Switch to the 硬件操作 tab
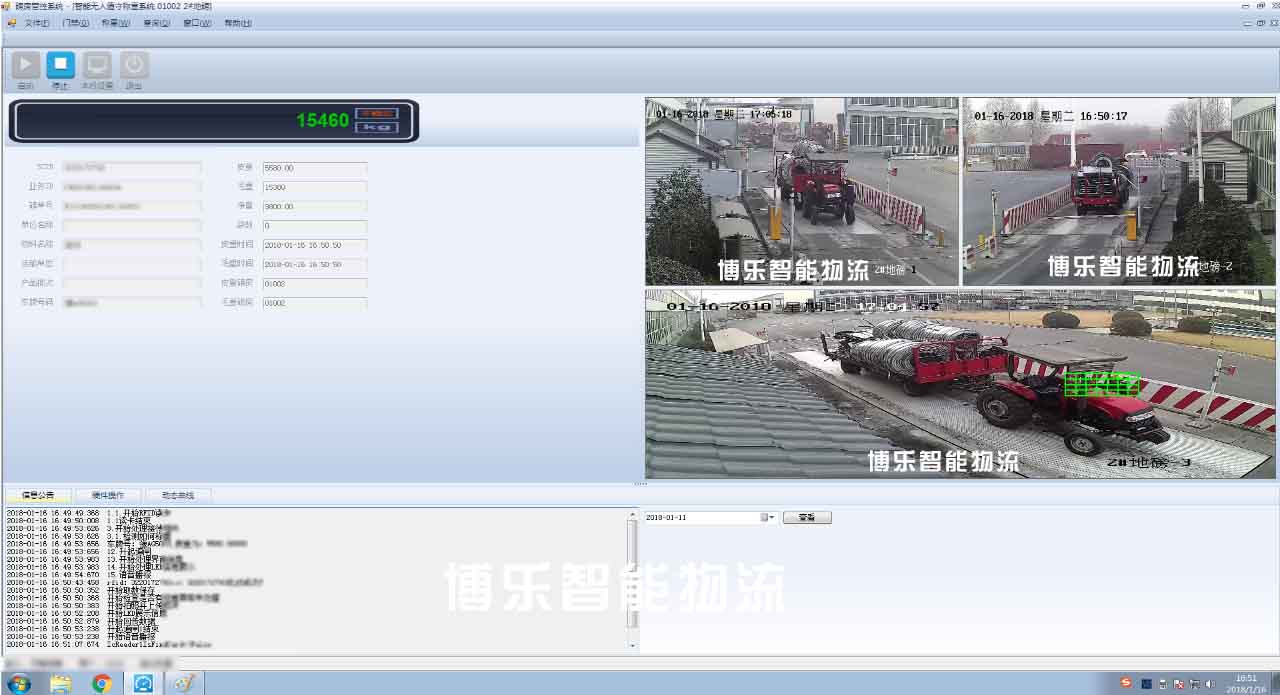 tap(108, 495)
